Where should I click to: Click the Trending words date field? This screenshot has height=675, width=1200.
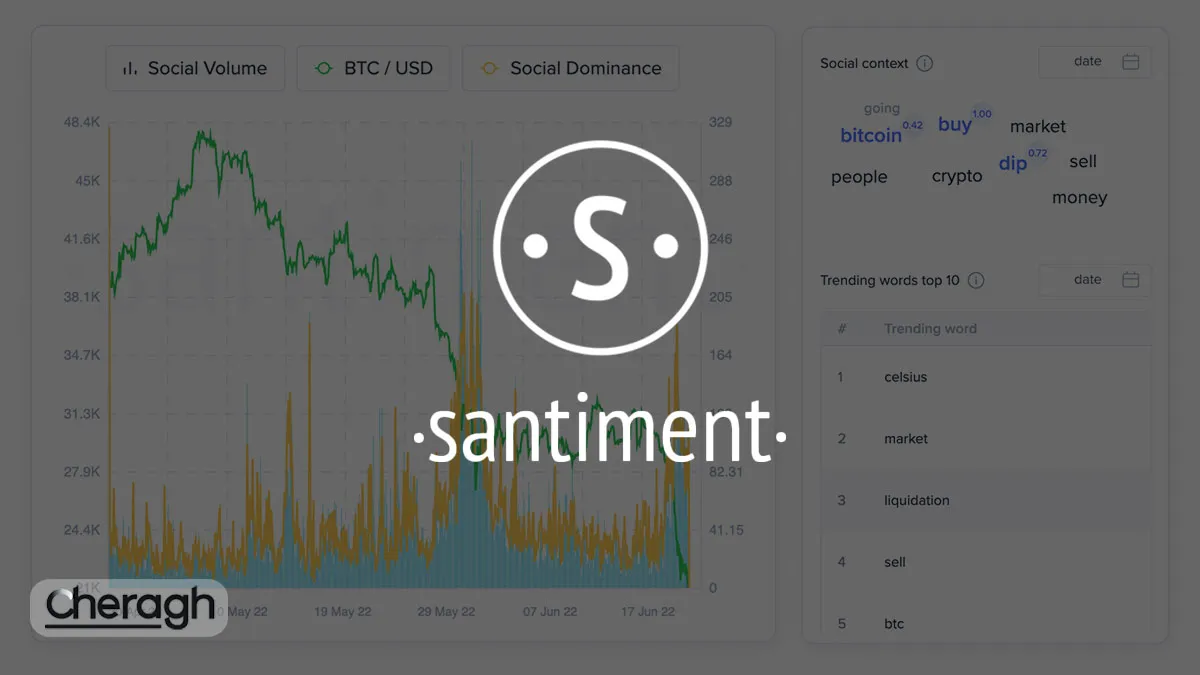[x=1095, y=280]
